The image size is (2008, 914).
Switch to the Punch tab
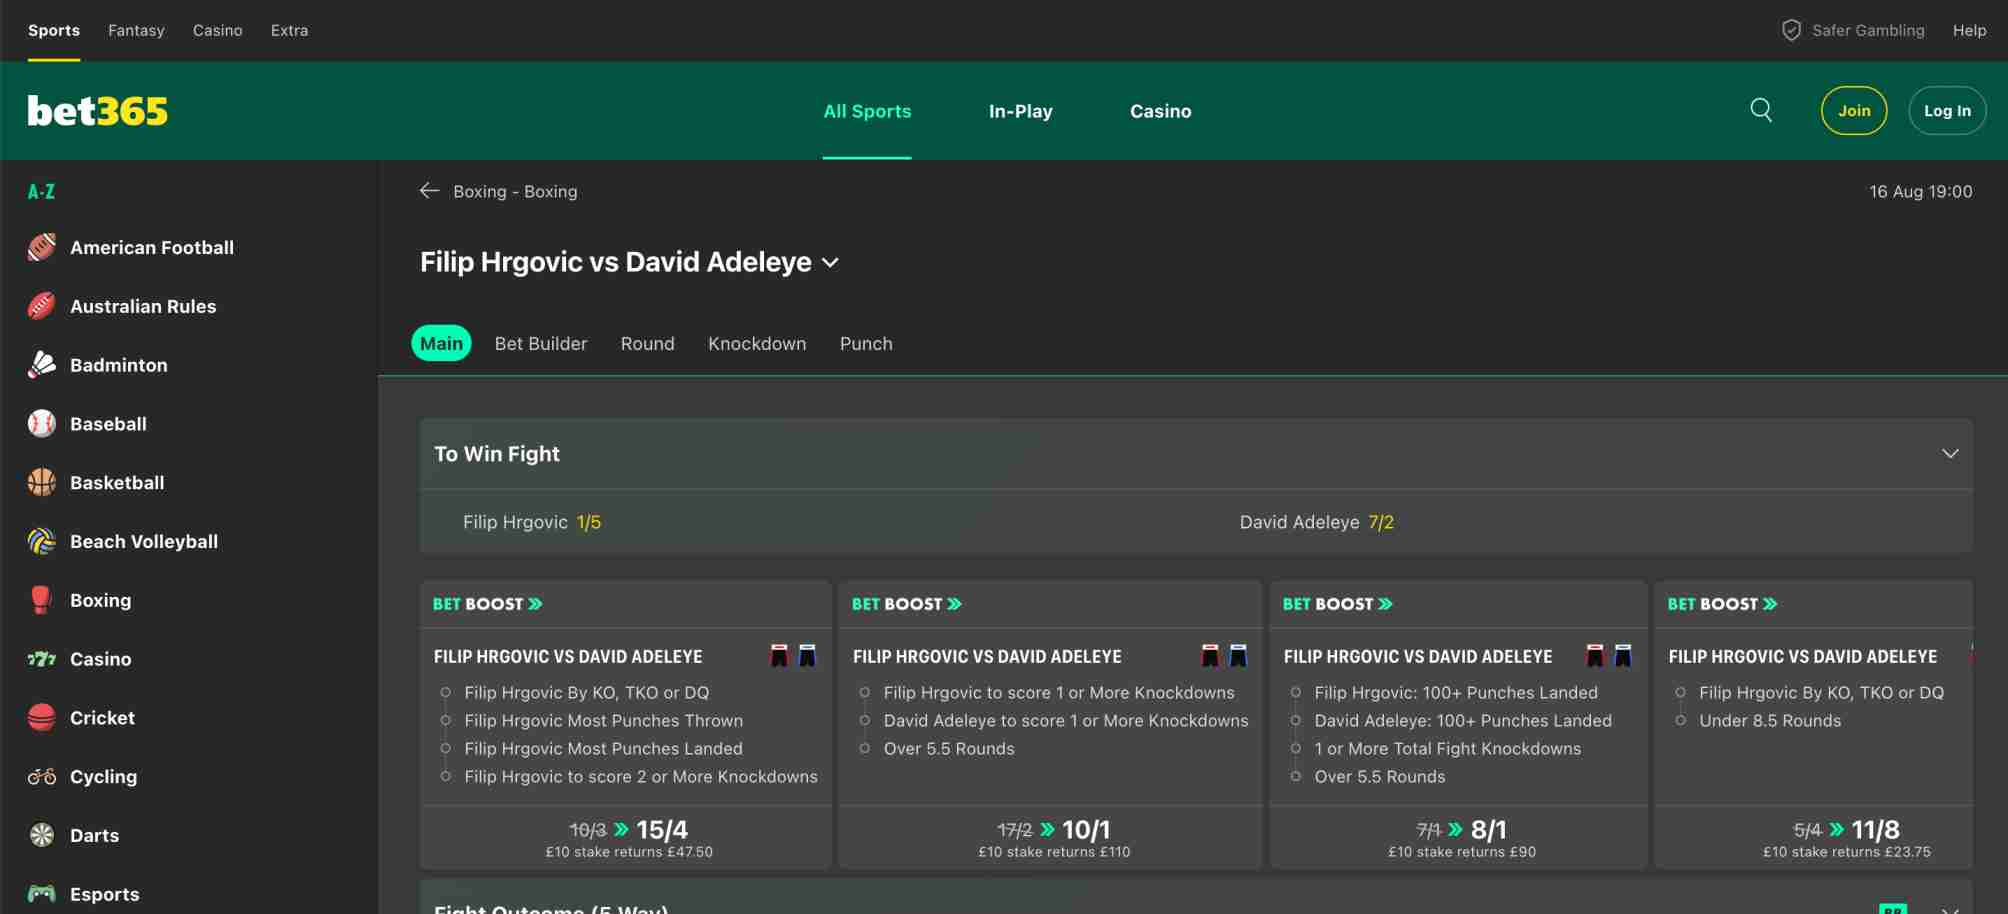pyautogui.click(x=866, y=343)
